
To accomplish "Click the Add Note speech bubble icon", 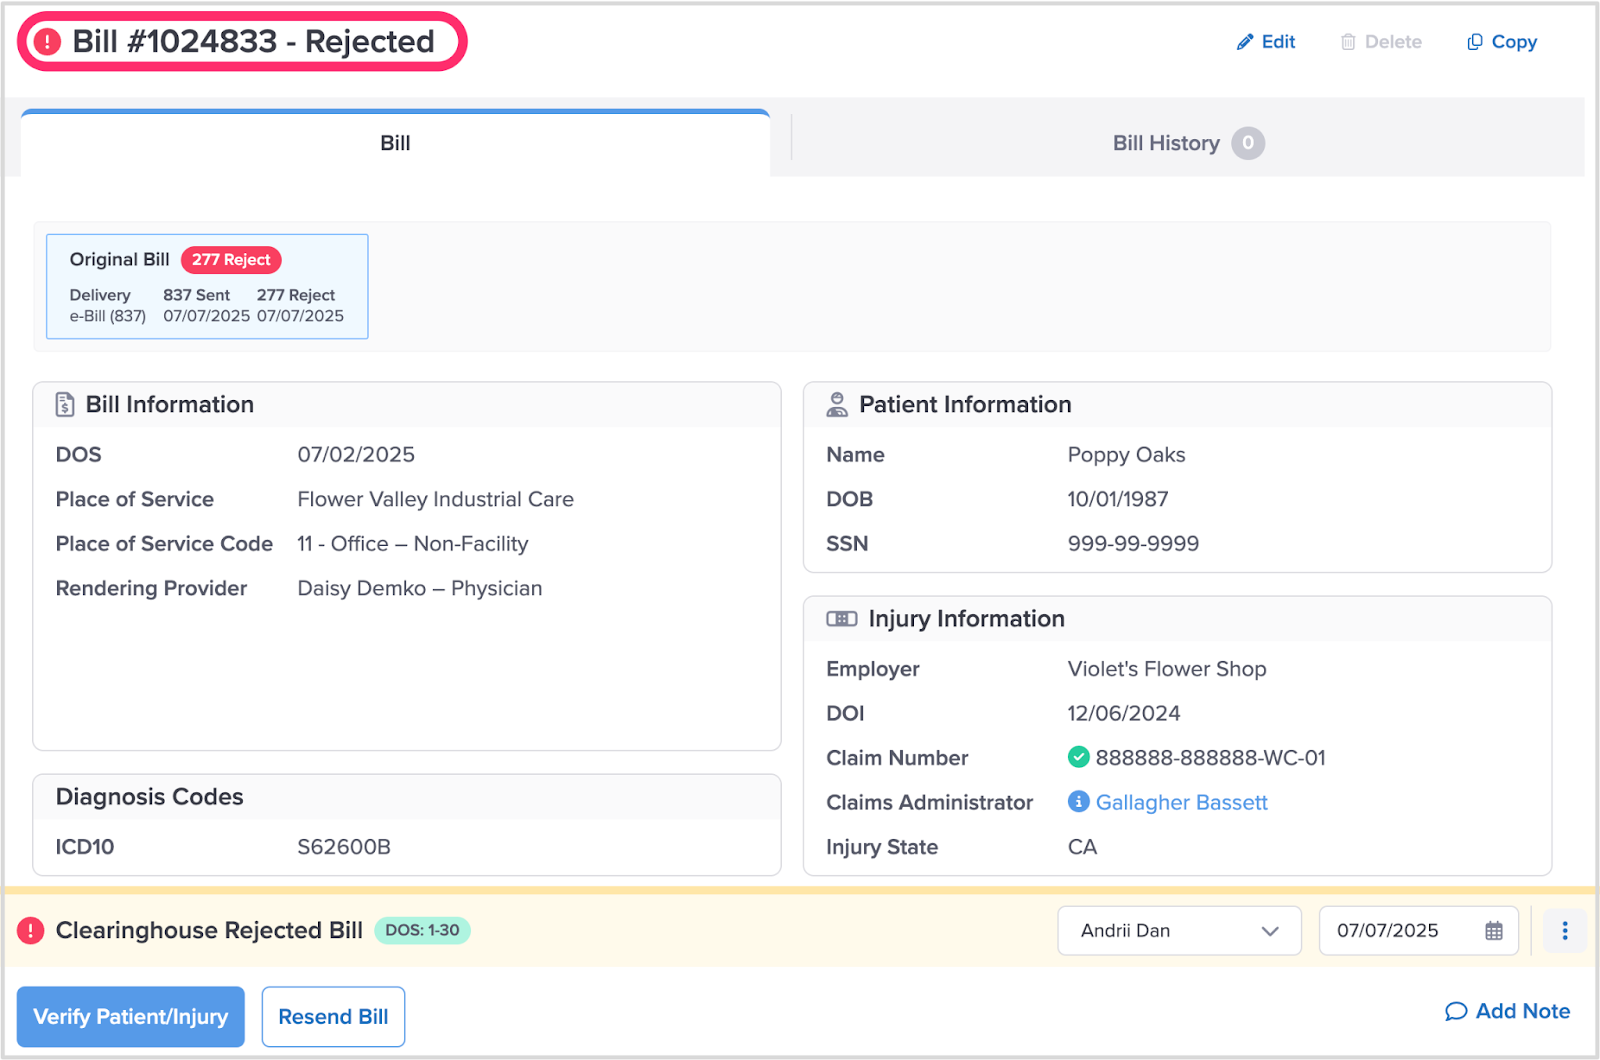I will tap(1455, 1012).
